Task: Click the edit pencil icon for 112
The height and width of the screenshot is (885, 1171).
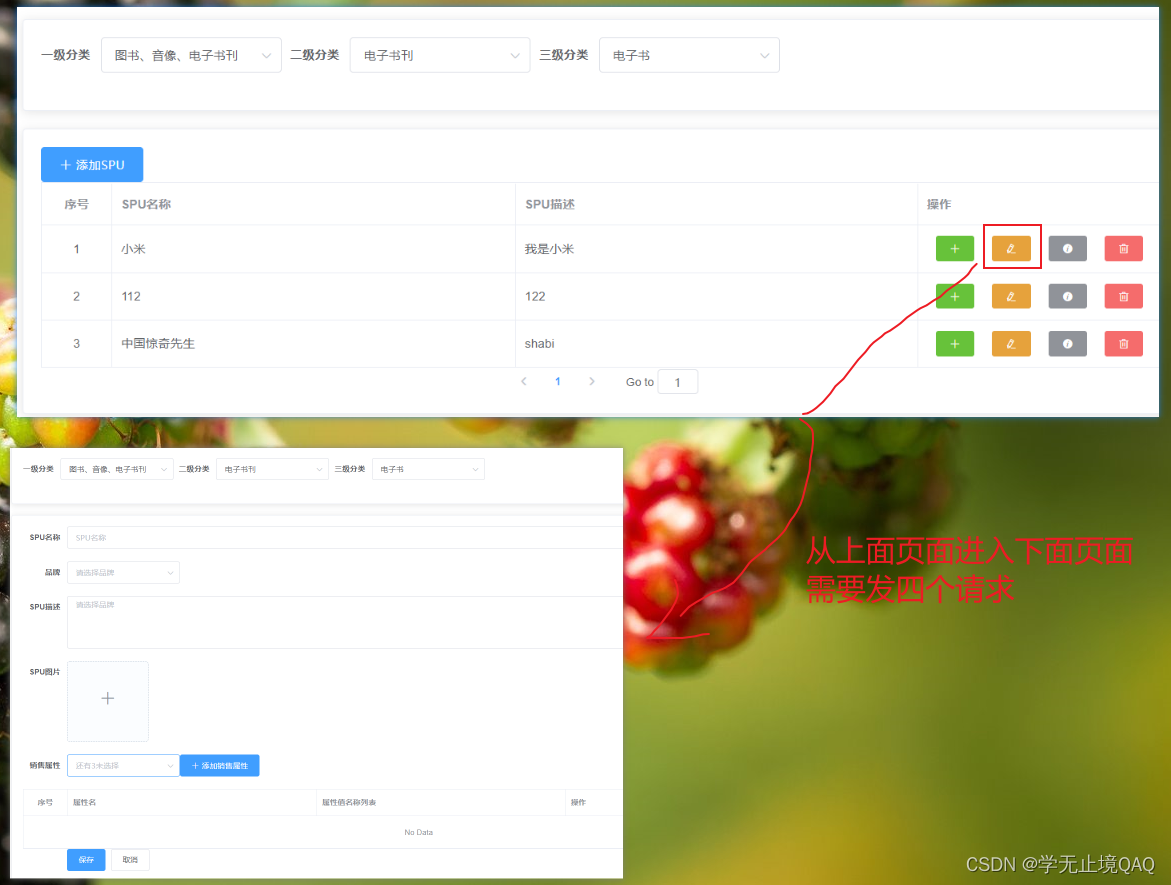Action: coord(1011,296)
